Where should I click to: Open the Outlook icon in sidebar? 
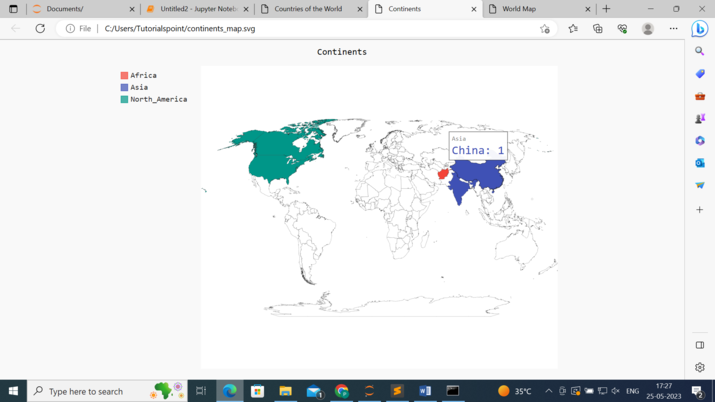[699, 163]
